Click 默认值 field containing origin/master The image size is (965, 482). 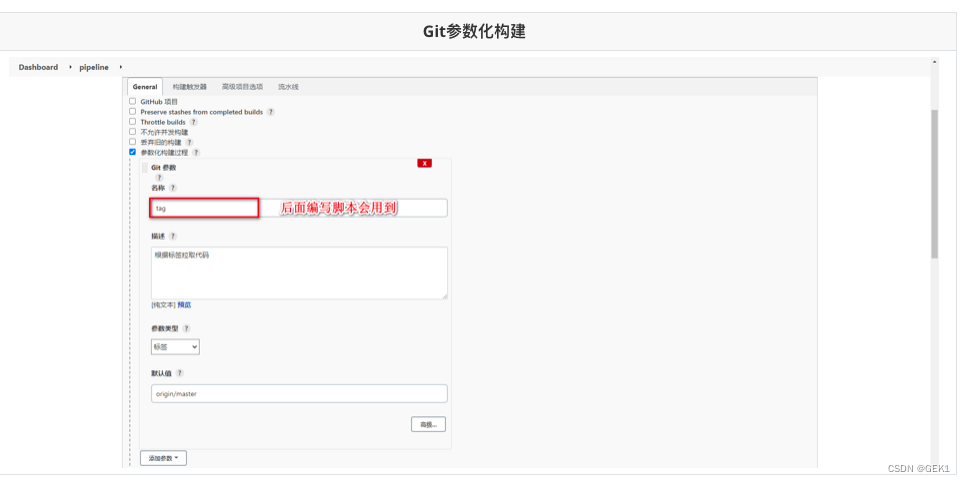(x=299, y=394)
